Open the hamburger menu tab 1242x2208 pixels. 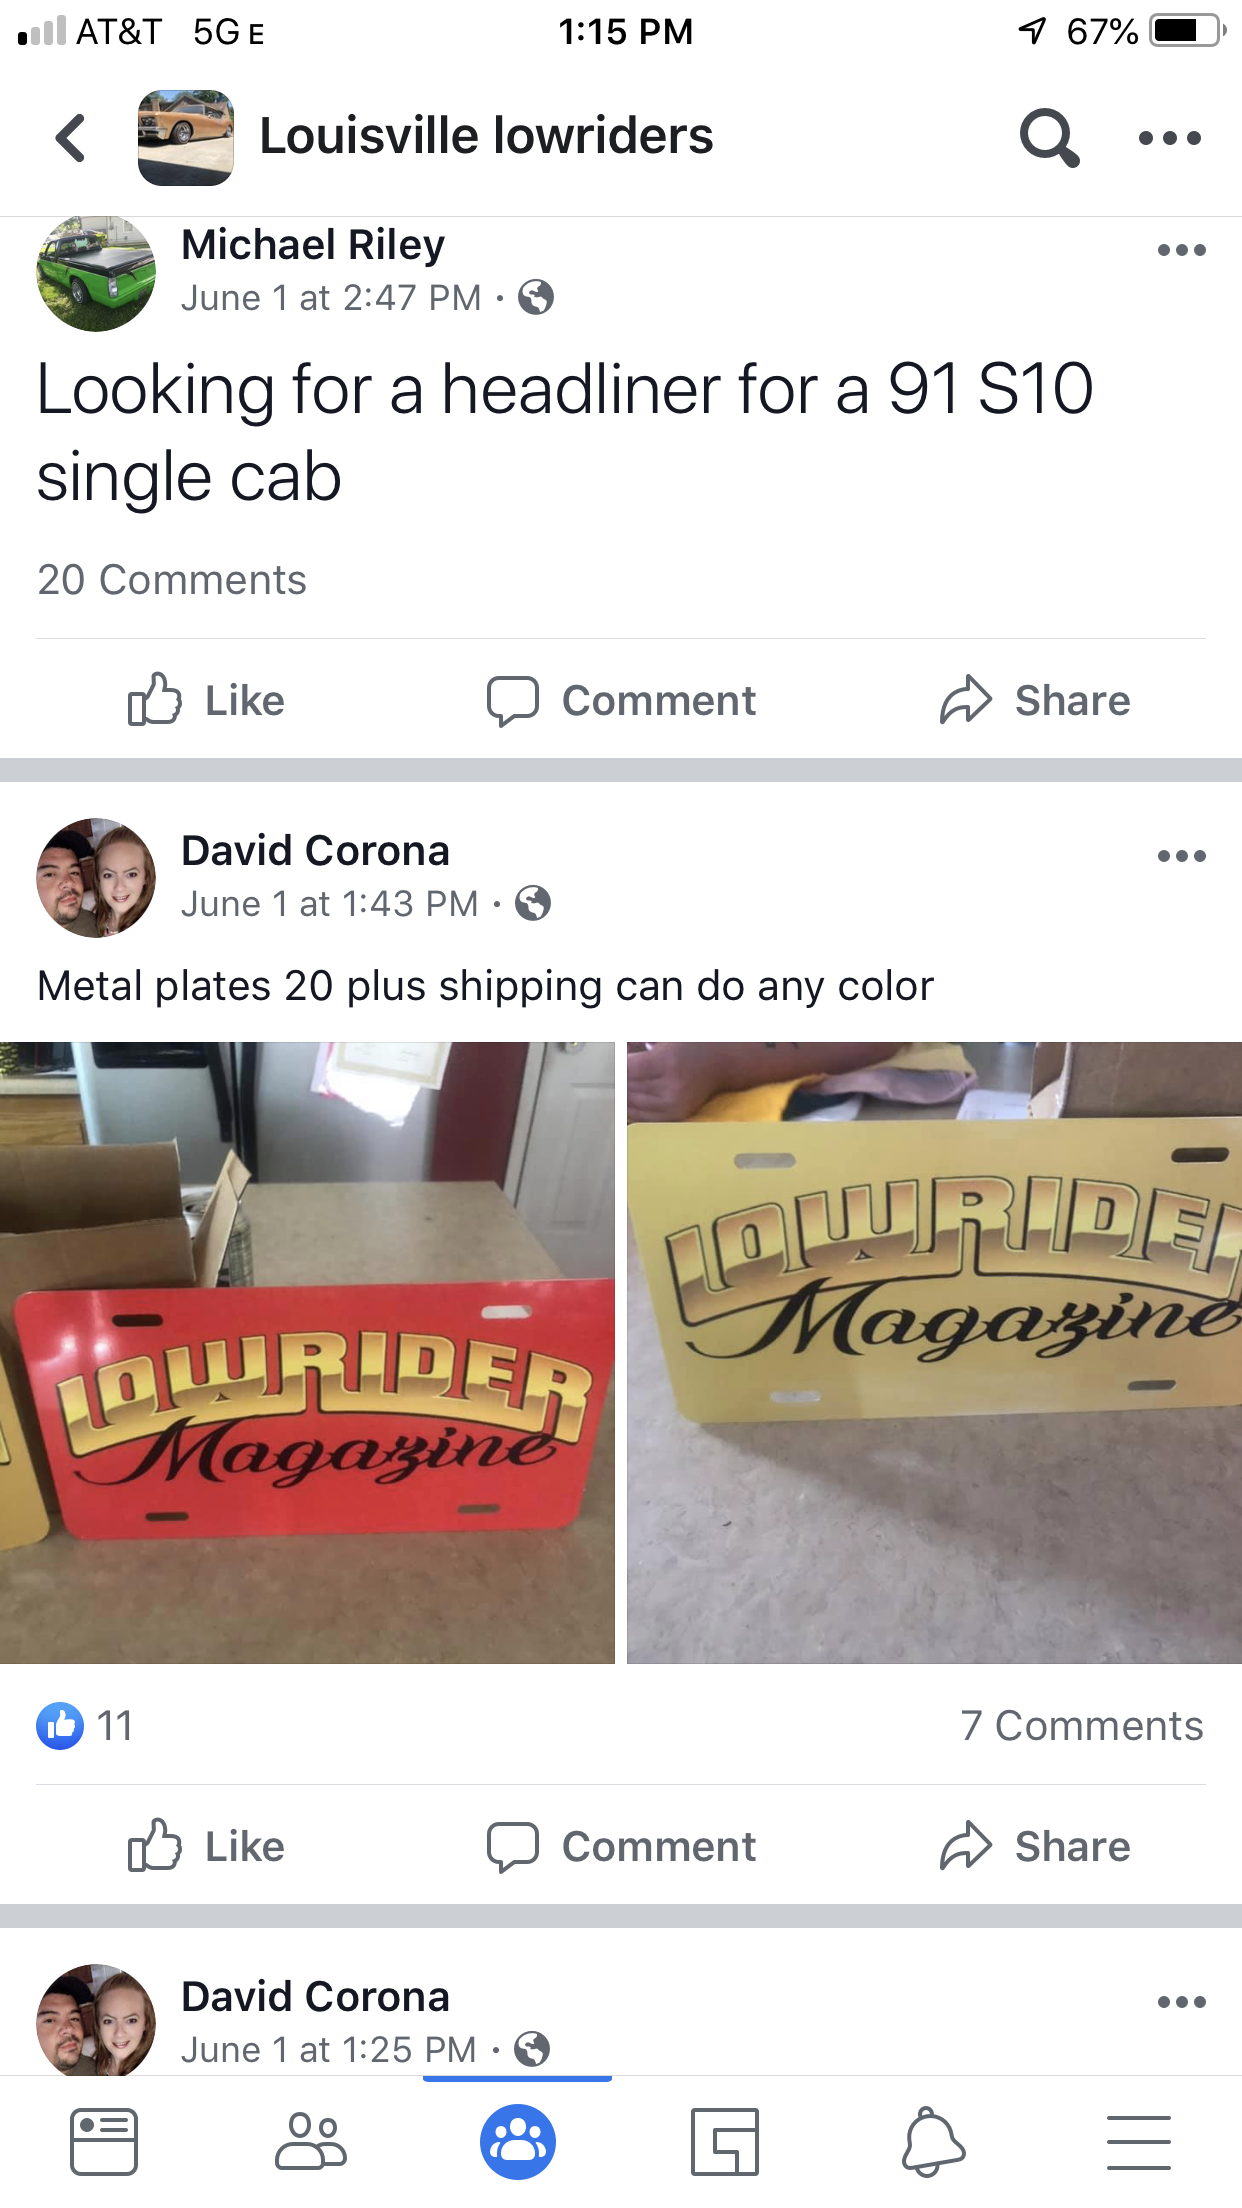[1139, 2142]
